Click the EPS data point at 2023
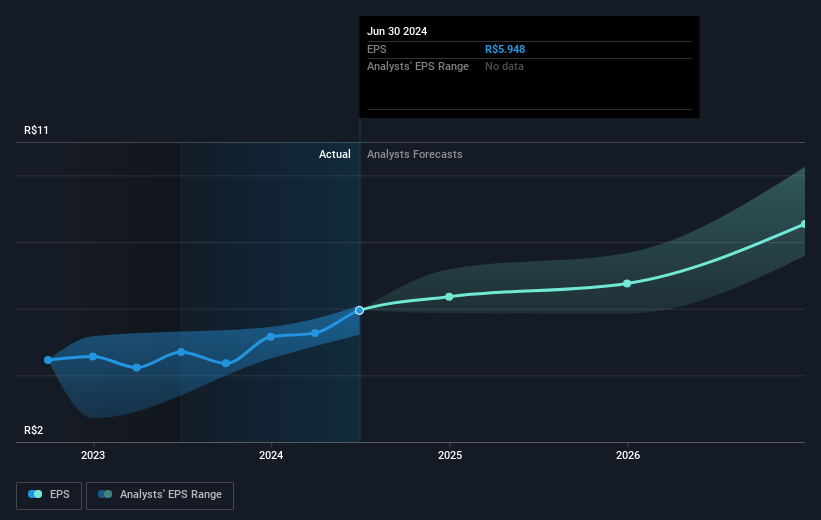The height and width of the screenshot is (520, 821). point(93,357)
